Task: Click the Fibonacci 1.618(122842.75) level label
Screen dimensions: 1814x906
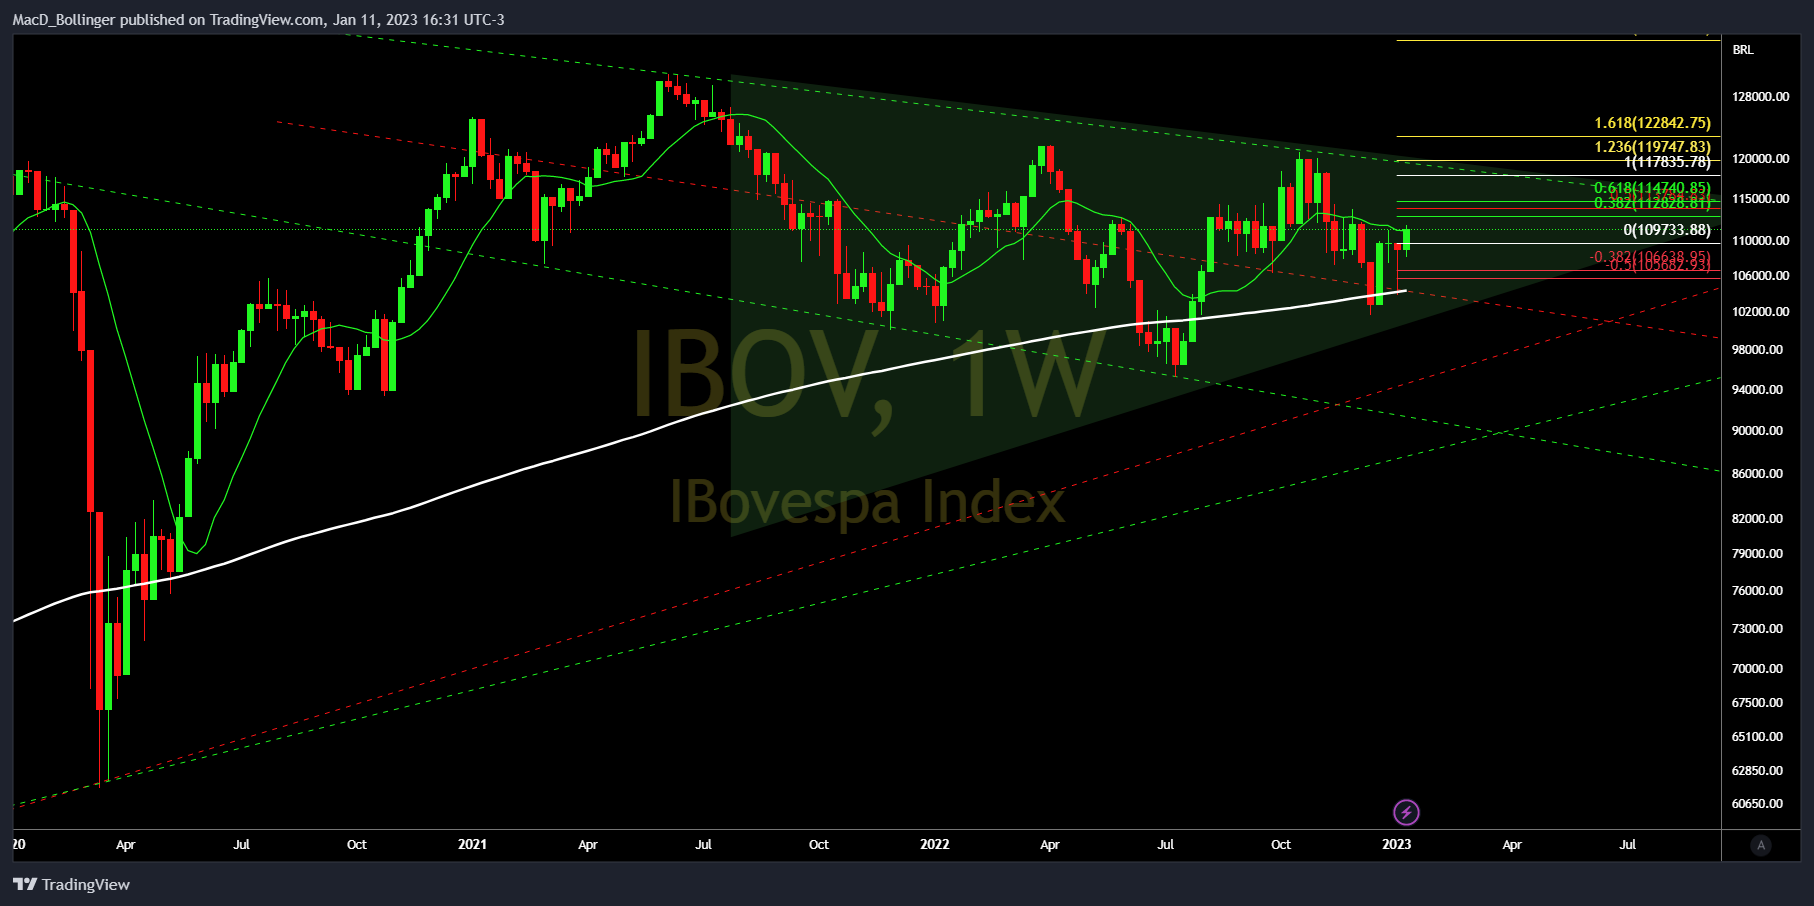Action: pyautogui.click(x=1653, y=124)
